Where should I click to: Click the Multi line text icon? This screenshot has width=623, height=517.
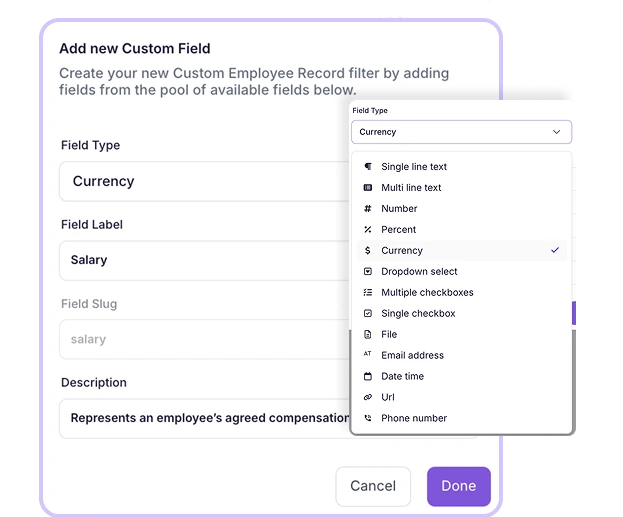[x=368, y=188]
